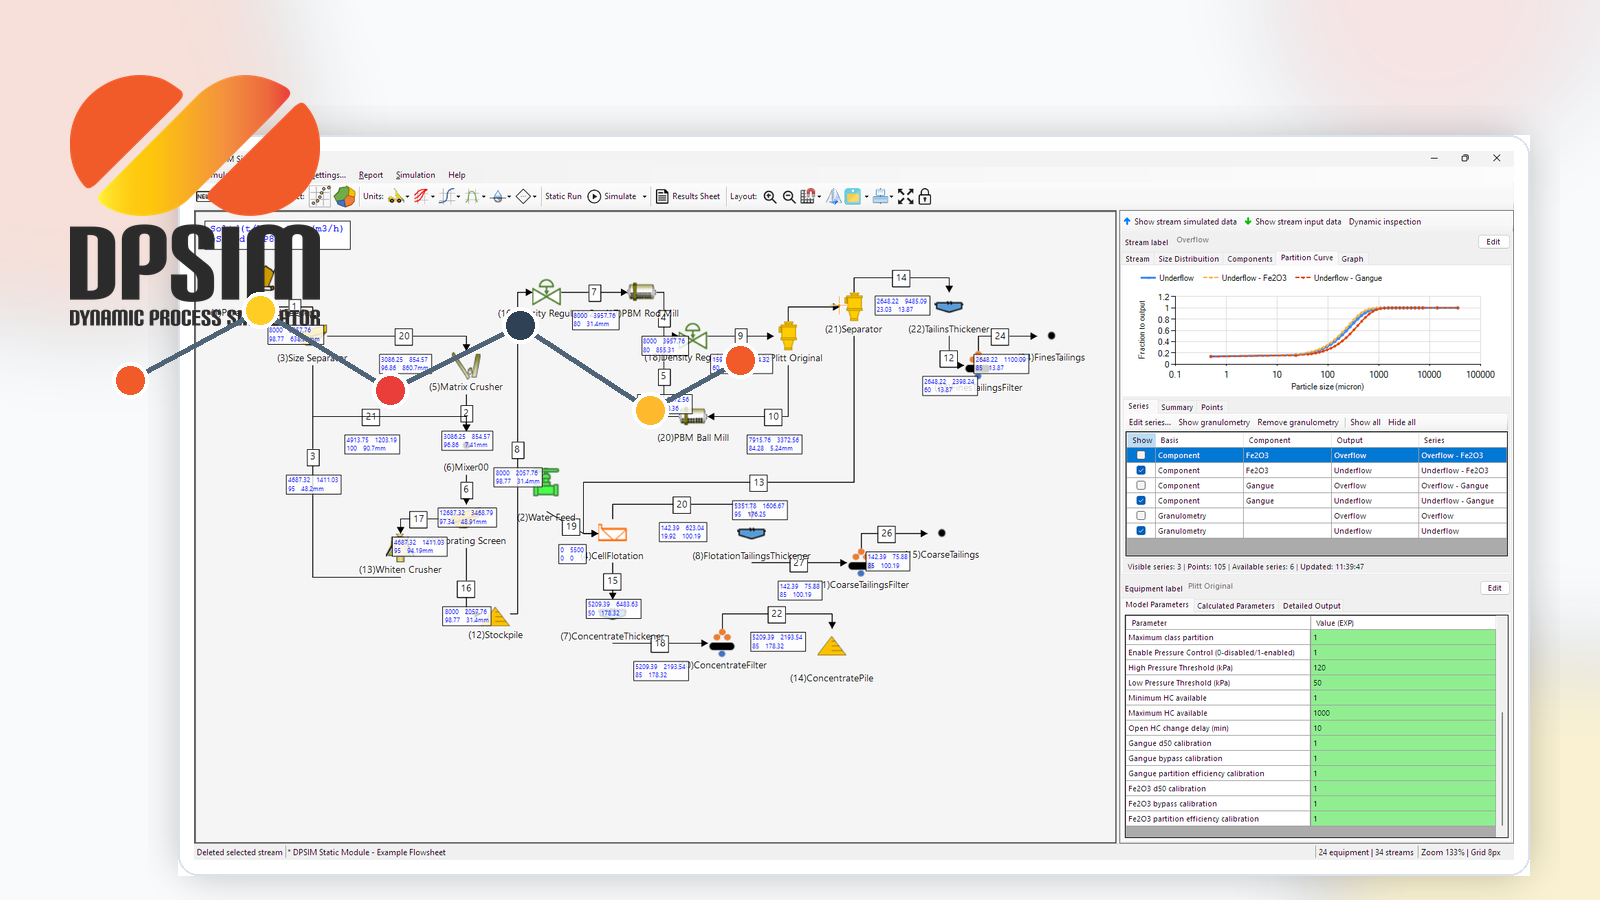This screenshot has height=900, width=1600.
Task: Switch to the Stream tab
Action: (x=1137, y=259)
